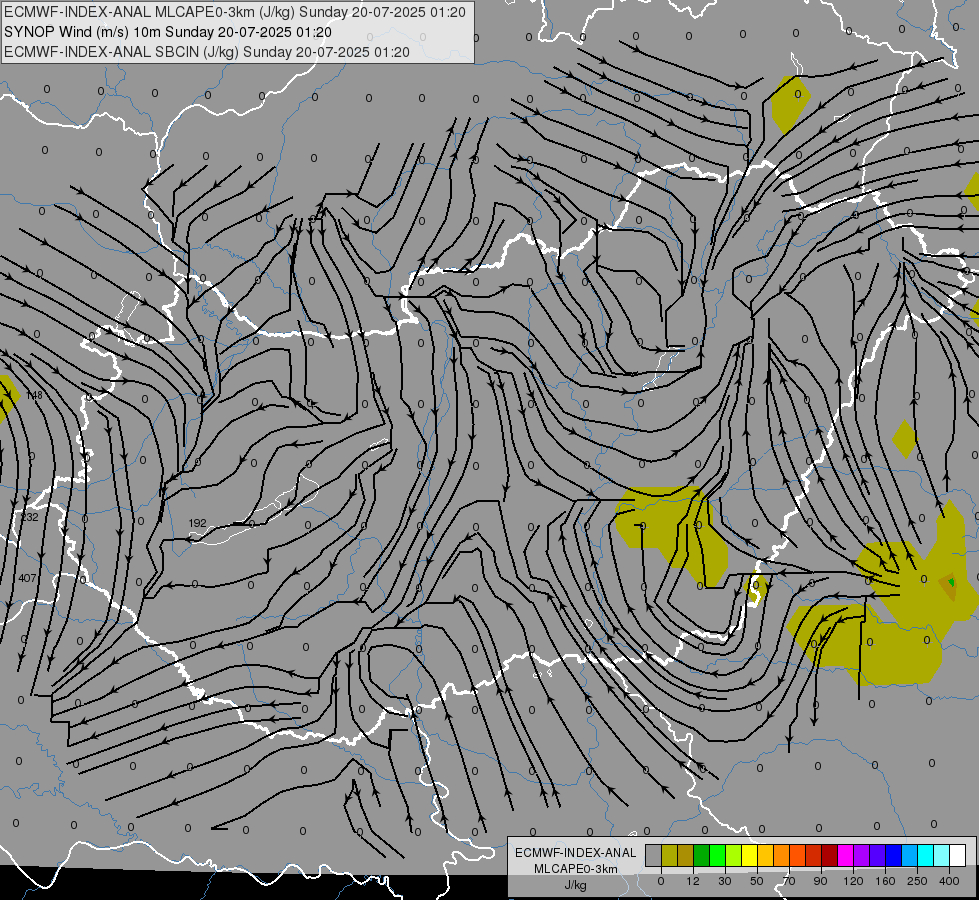
Task: Click the legend value 30 label
Action: coord(725,881)
